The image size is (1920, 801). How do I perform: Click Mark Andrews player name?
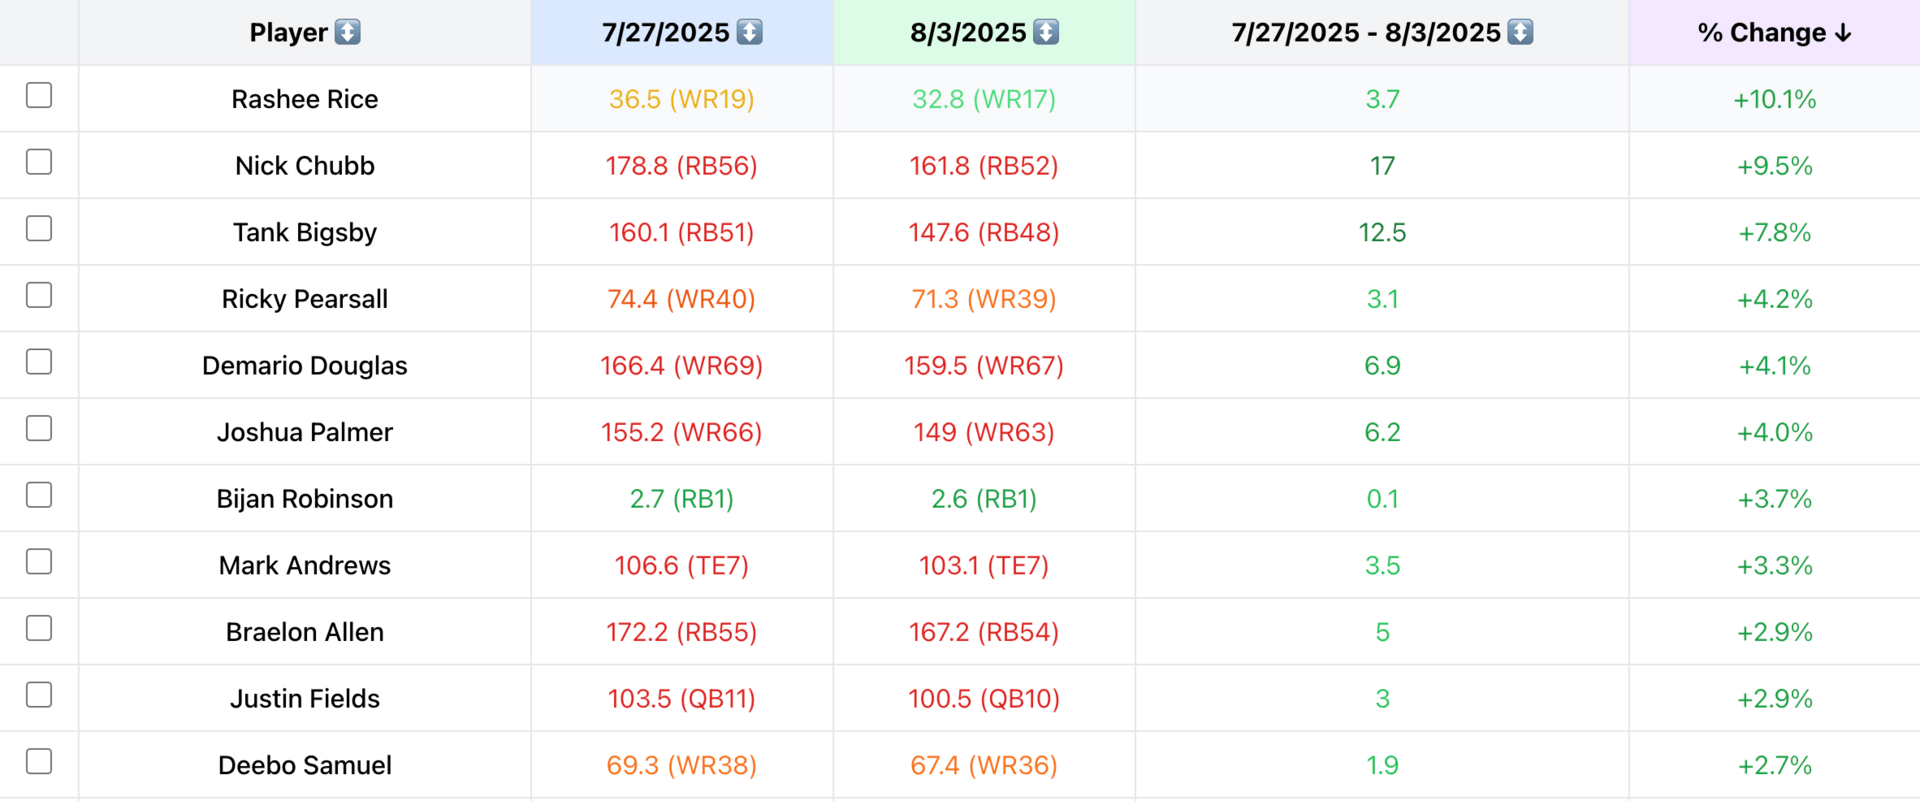(304, 566)
